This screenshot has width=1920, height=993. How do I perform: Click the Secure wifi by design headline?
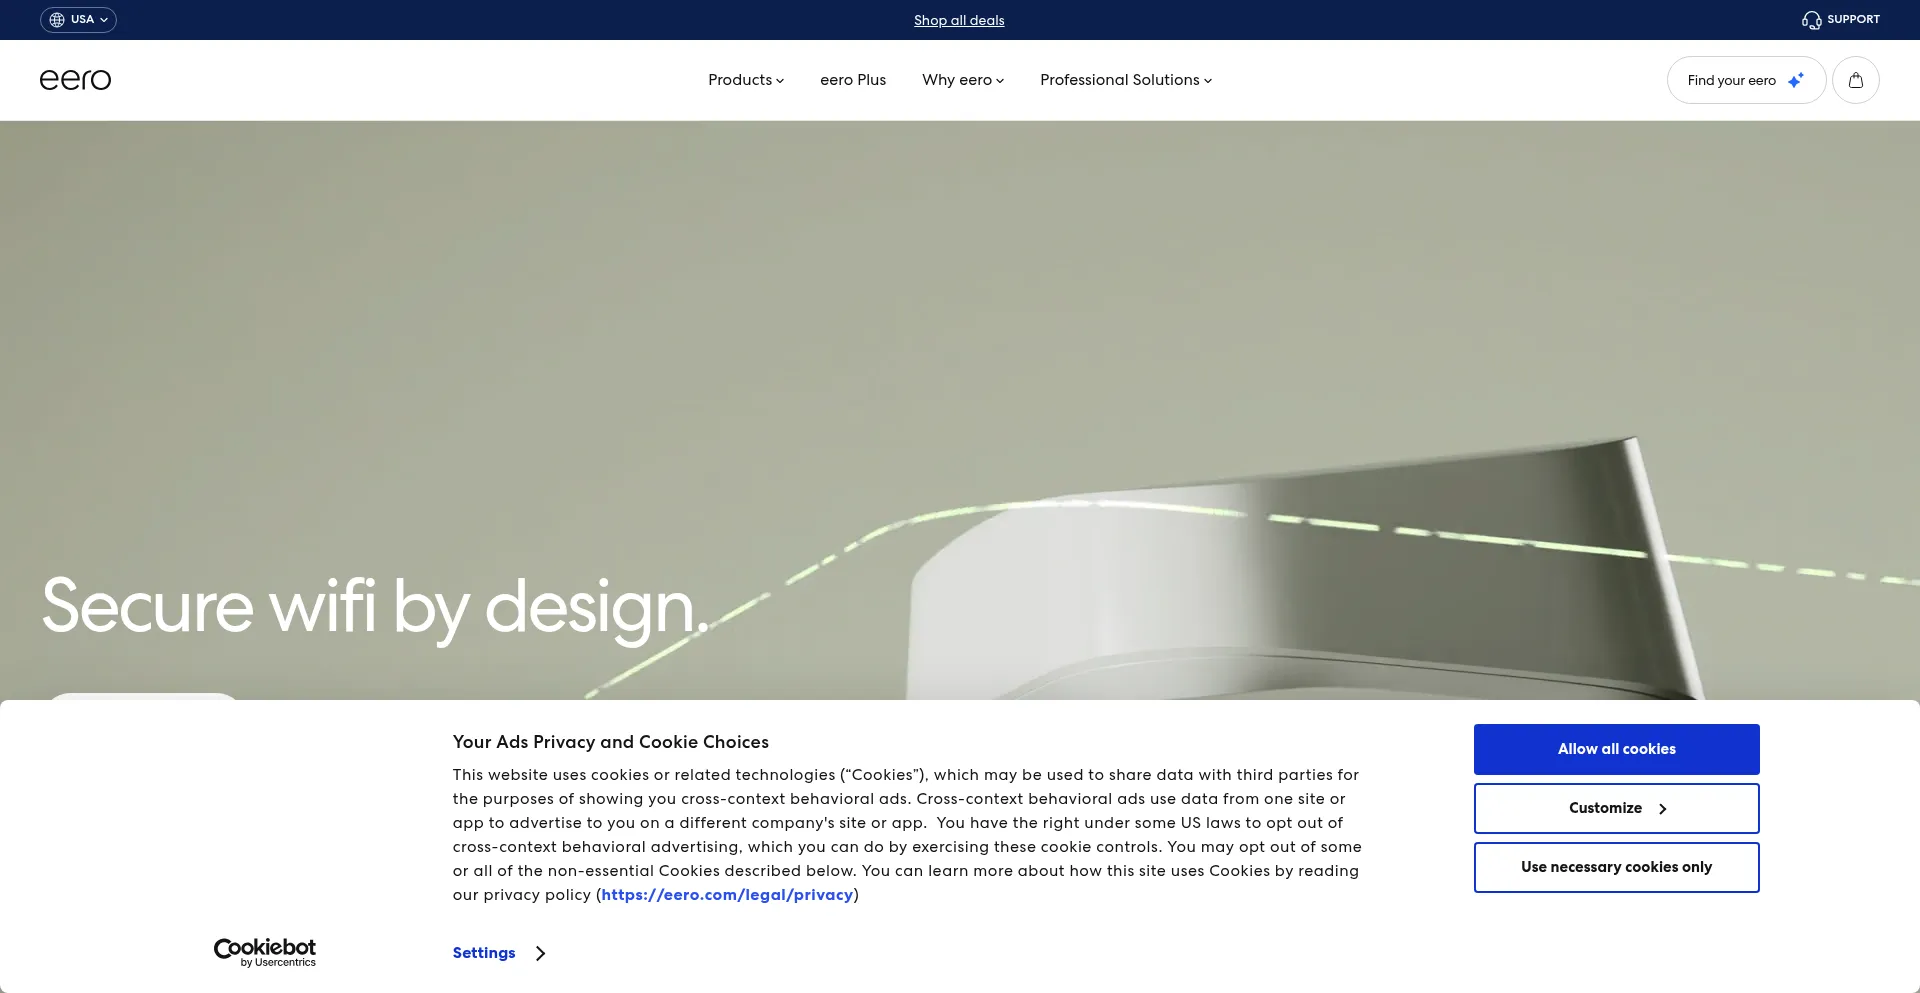tap(375, 607)
